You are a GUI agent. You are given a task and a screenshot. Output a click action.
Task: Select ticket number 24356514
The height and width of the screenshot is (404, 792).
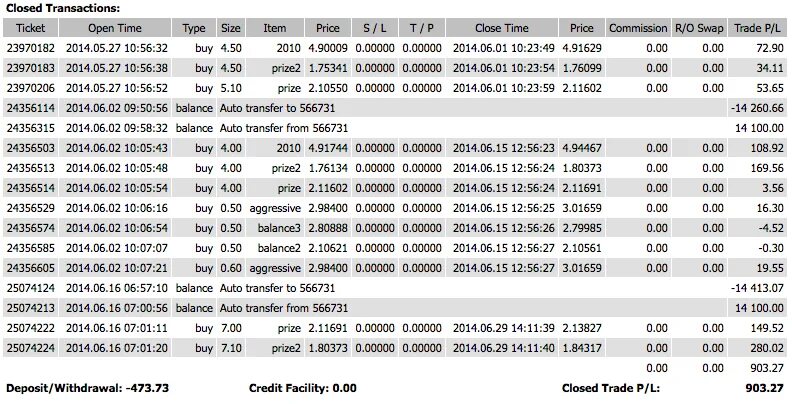31,188
